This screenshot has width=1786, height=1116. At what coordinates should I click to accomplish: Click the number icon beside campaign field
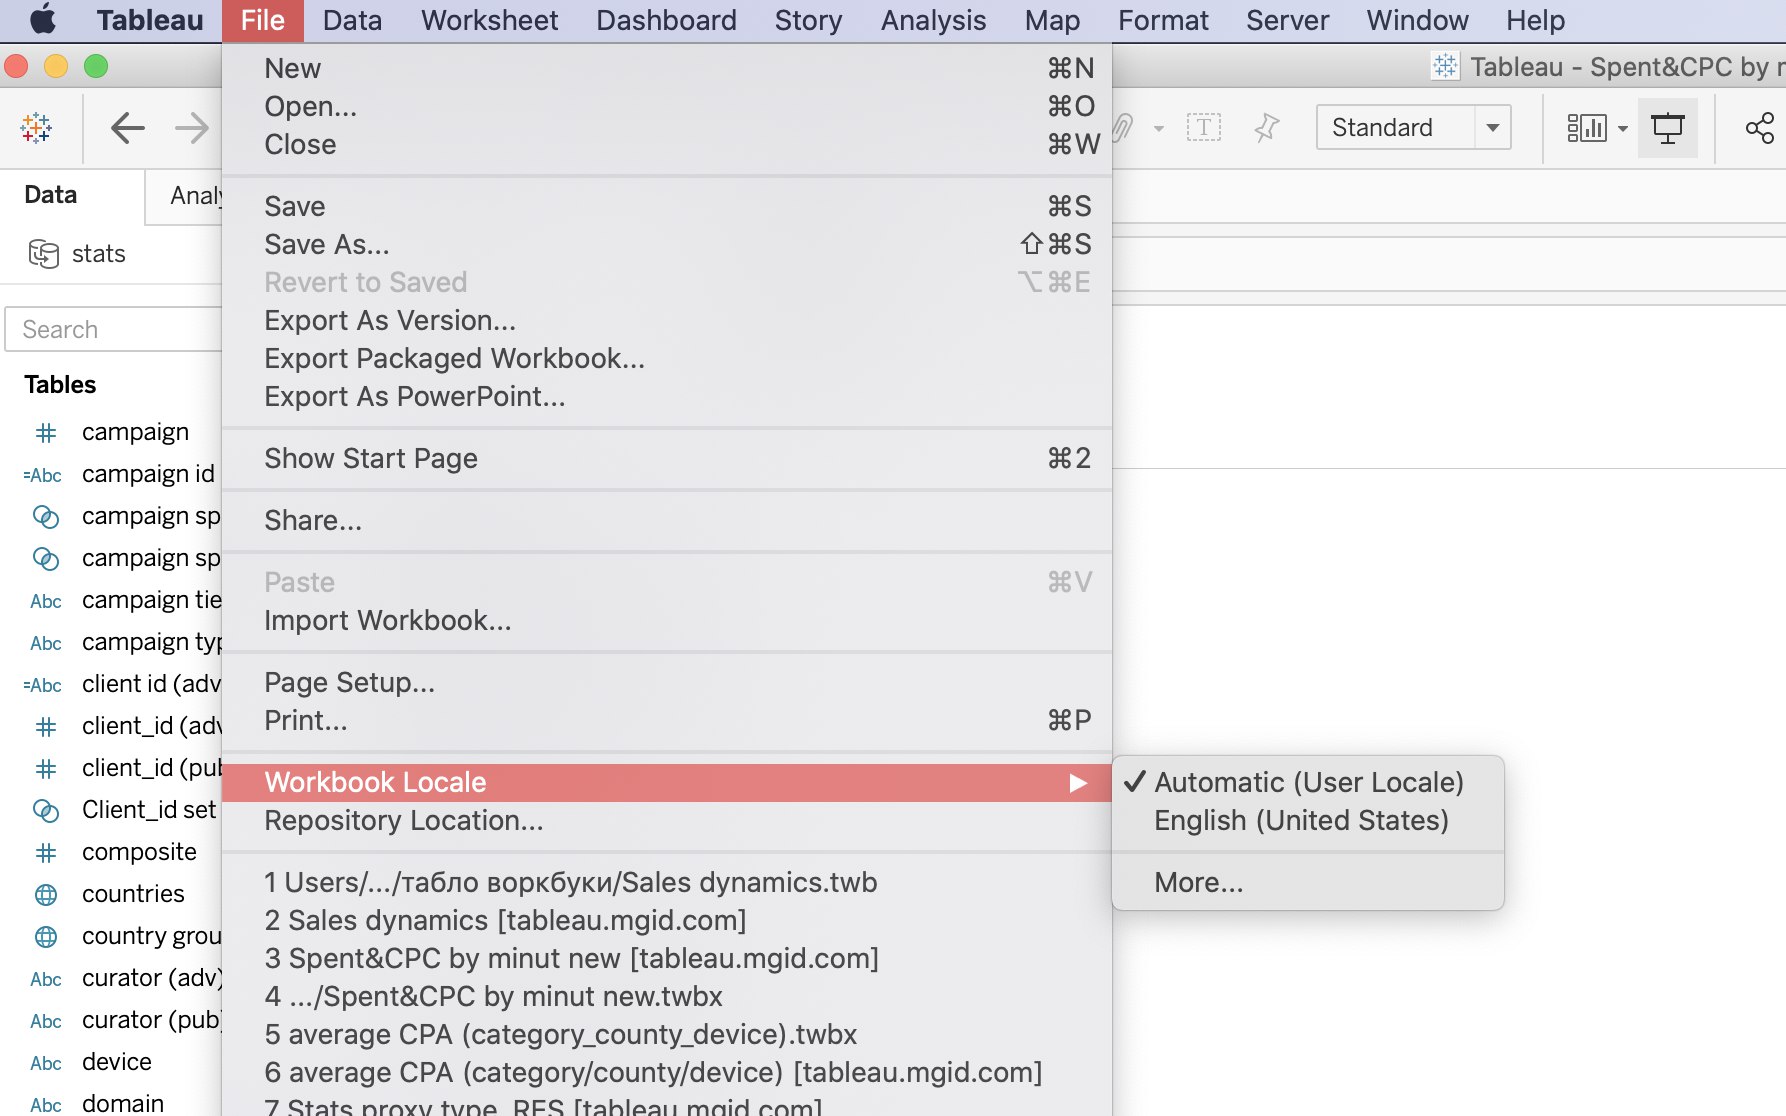point(46,433)
